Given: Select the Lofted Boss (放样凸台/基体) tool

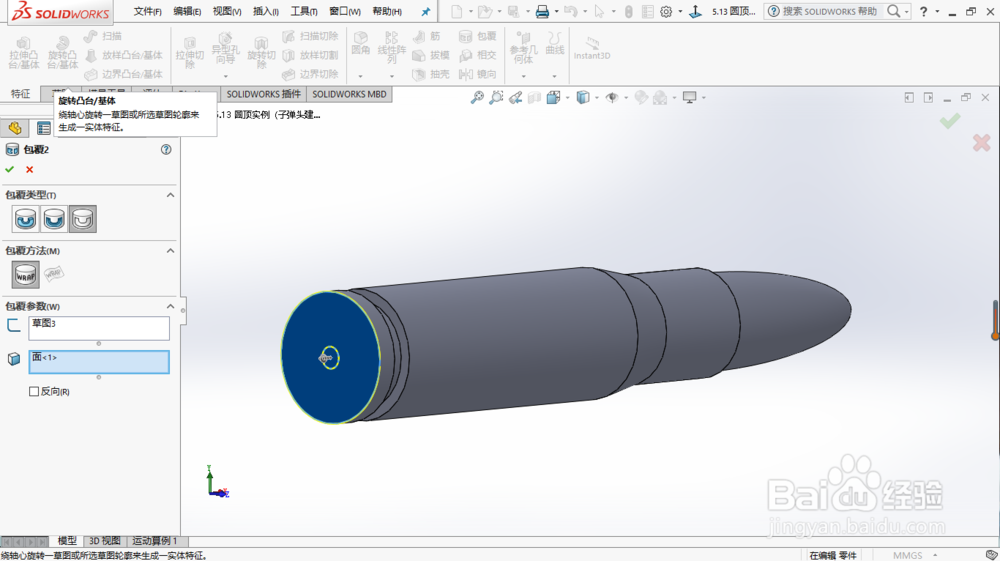Looking at the screenshot, I should pyautogui.click(x=124, y=55).
